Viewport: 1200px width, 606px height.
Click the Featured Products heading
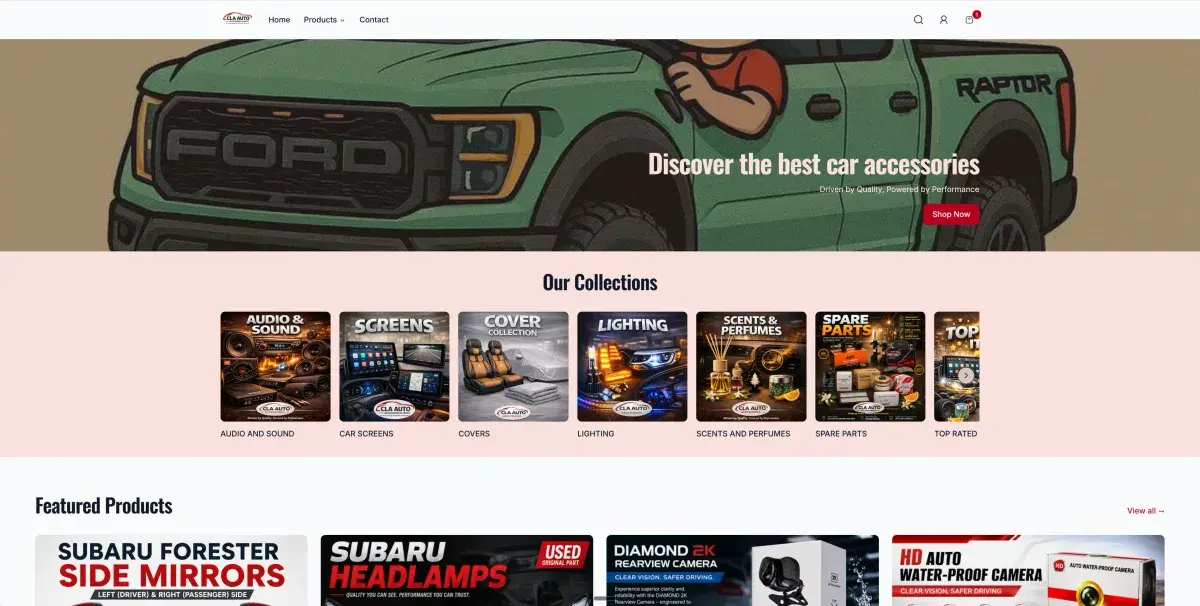[104, 506]
